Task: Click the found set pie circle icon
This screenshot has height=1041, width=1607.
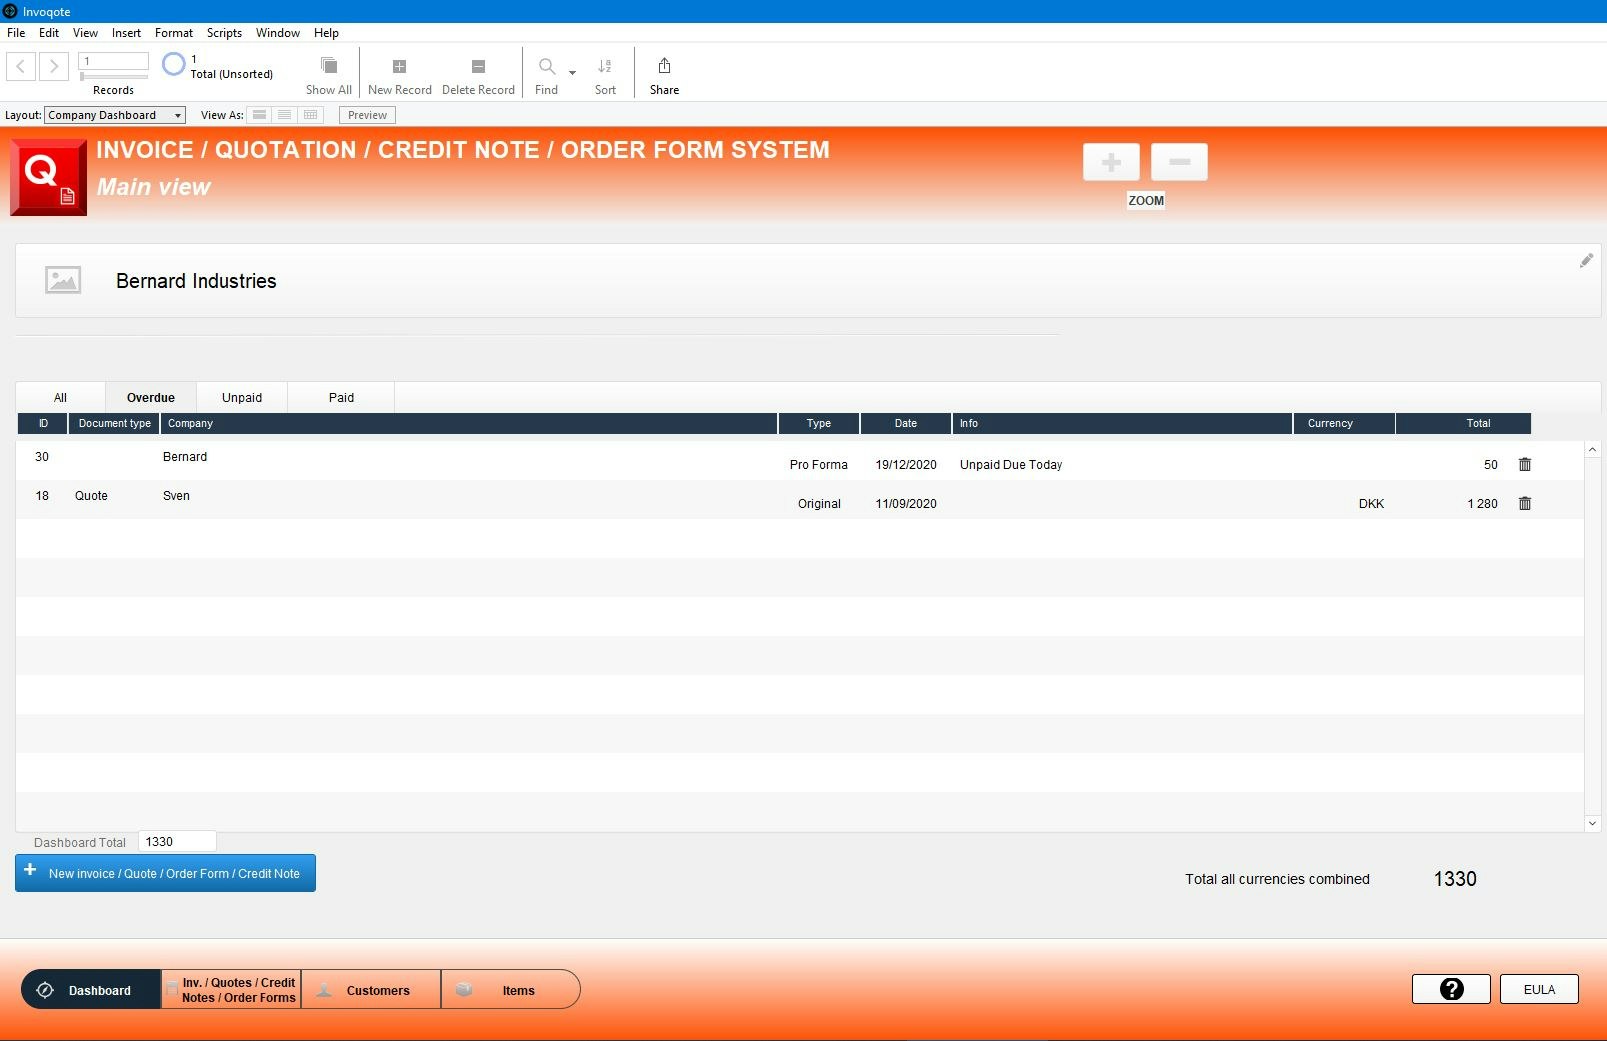Action: tap(173, 64)
